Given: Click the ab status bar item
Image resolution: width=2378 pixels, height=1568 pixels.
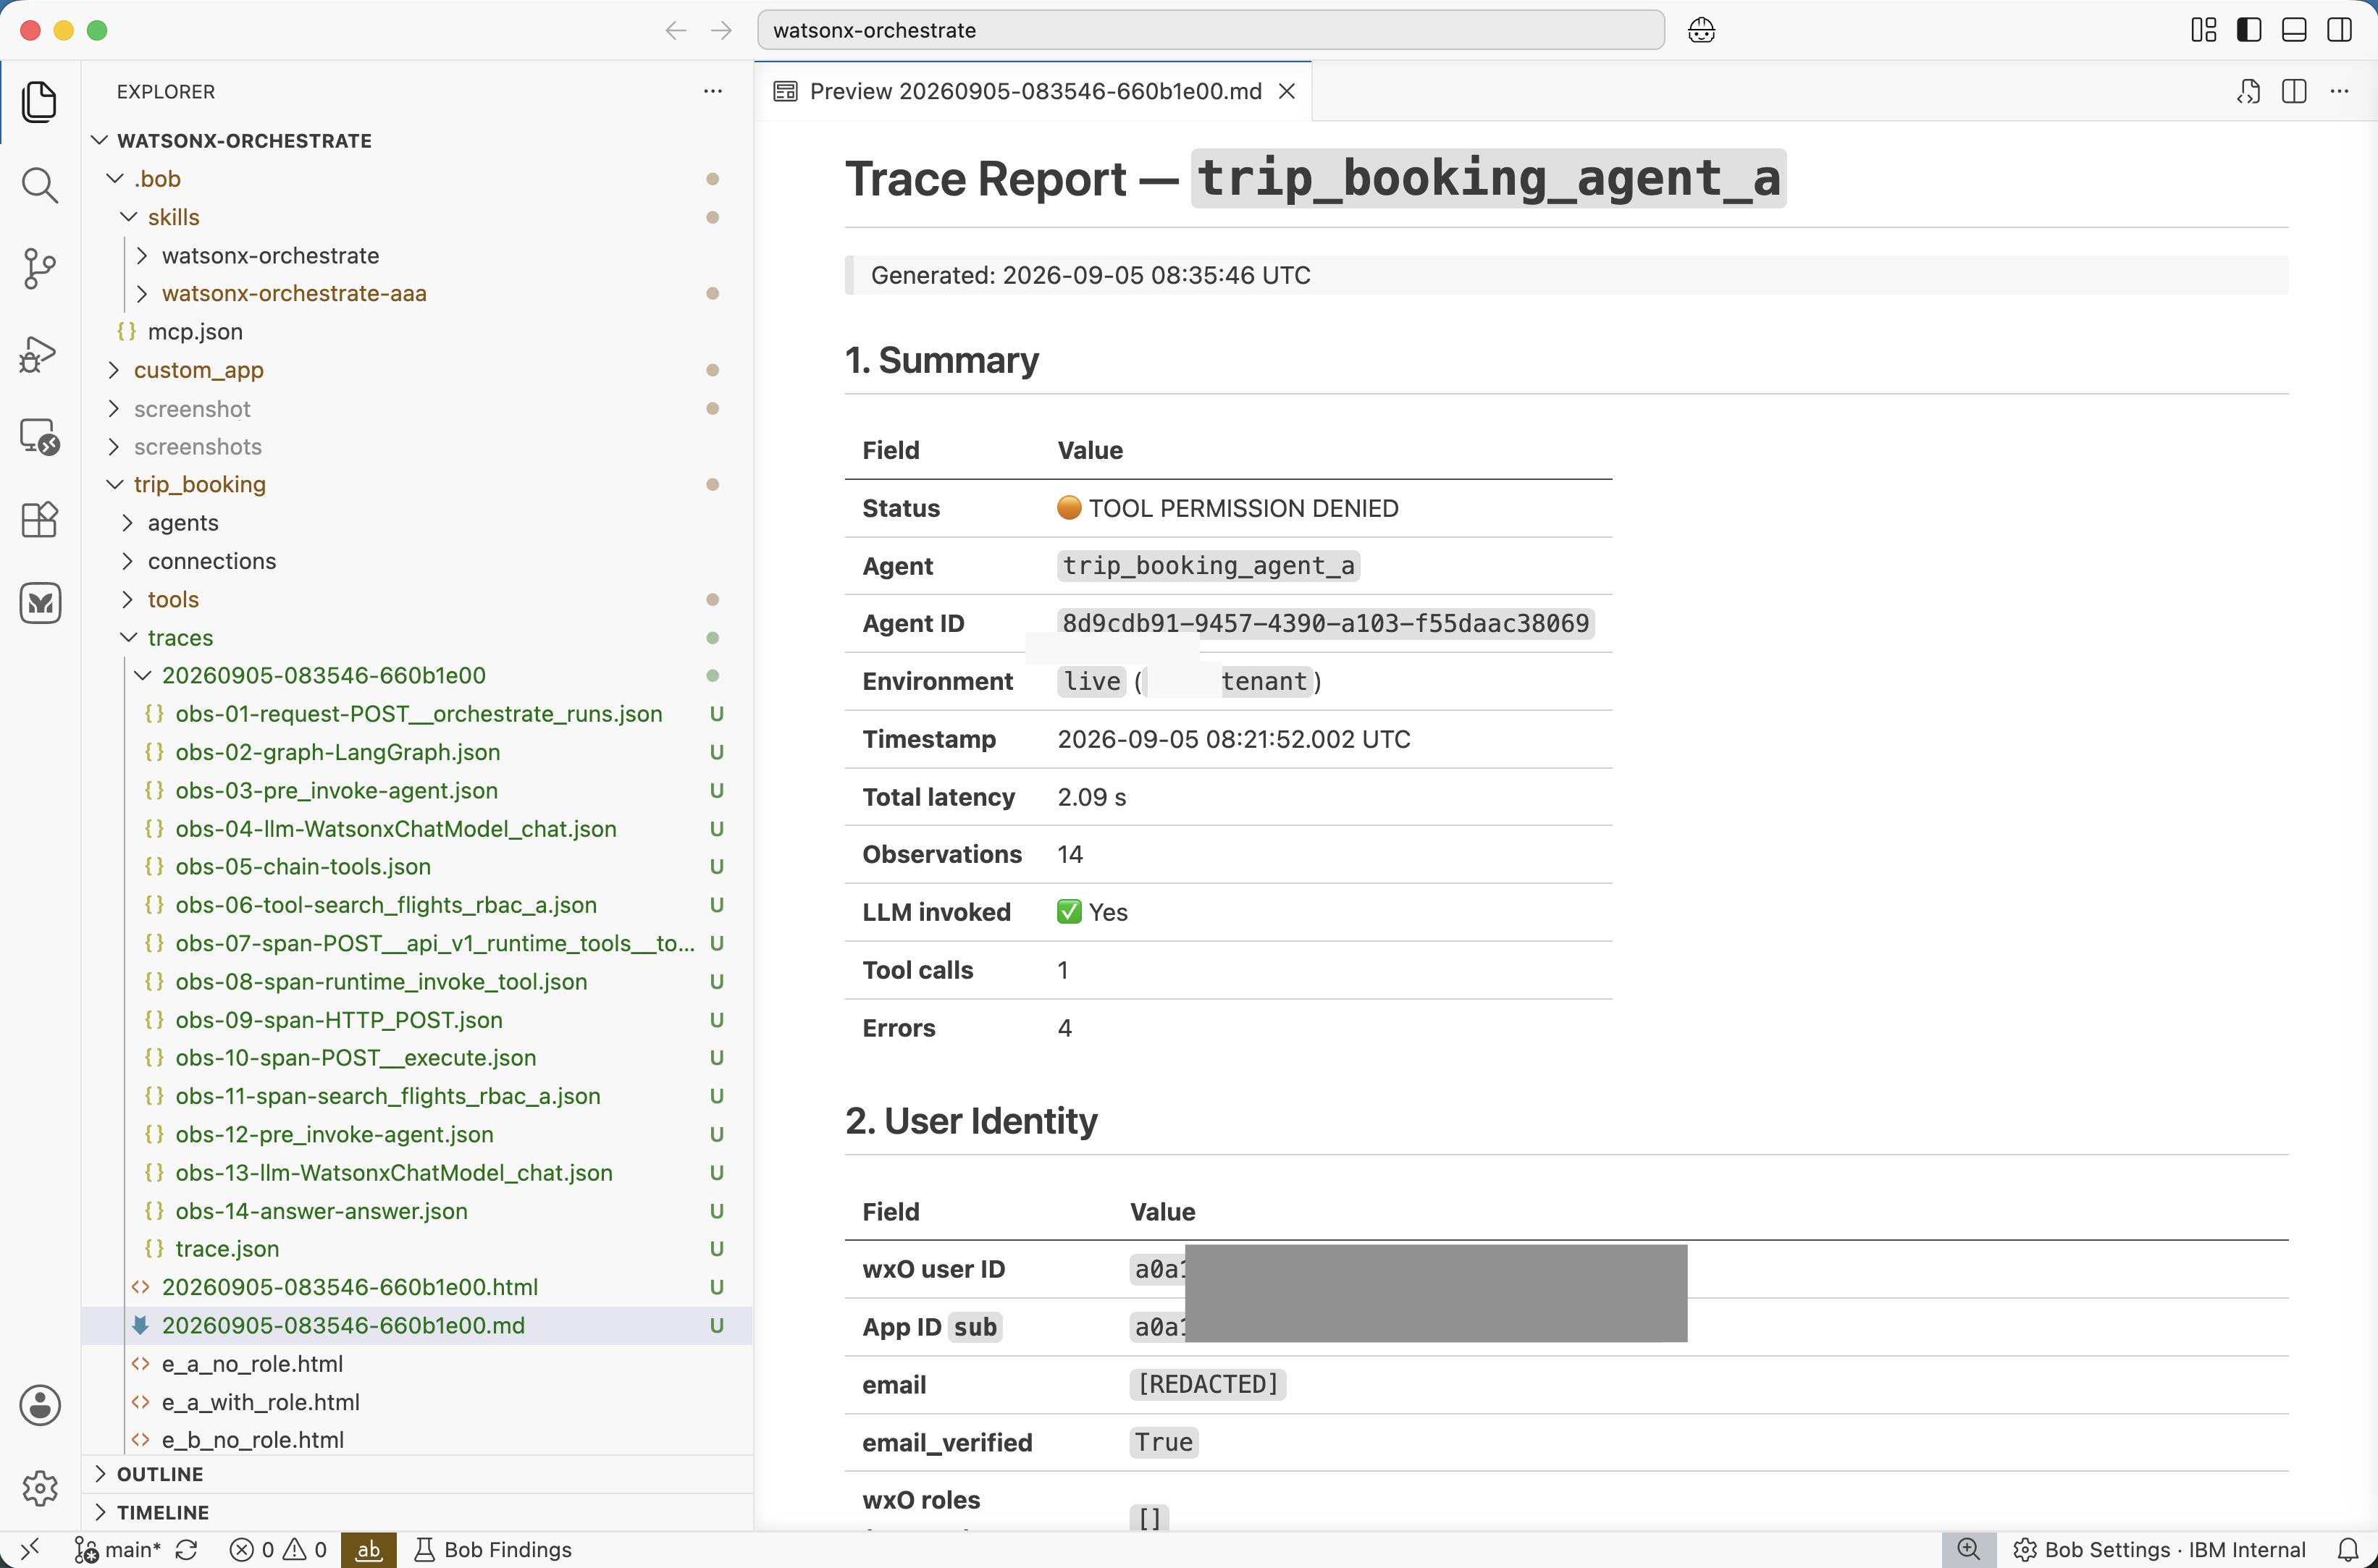Looking at the screenshot, I should click(x=368, y=1549).
